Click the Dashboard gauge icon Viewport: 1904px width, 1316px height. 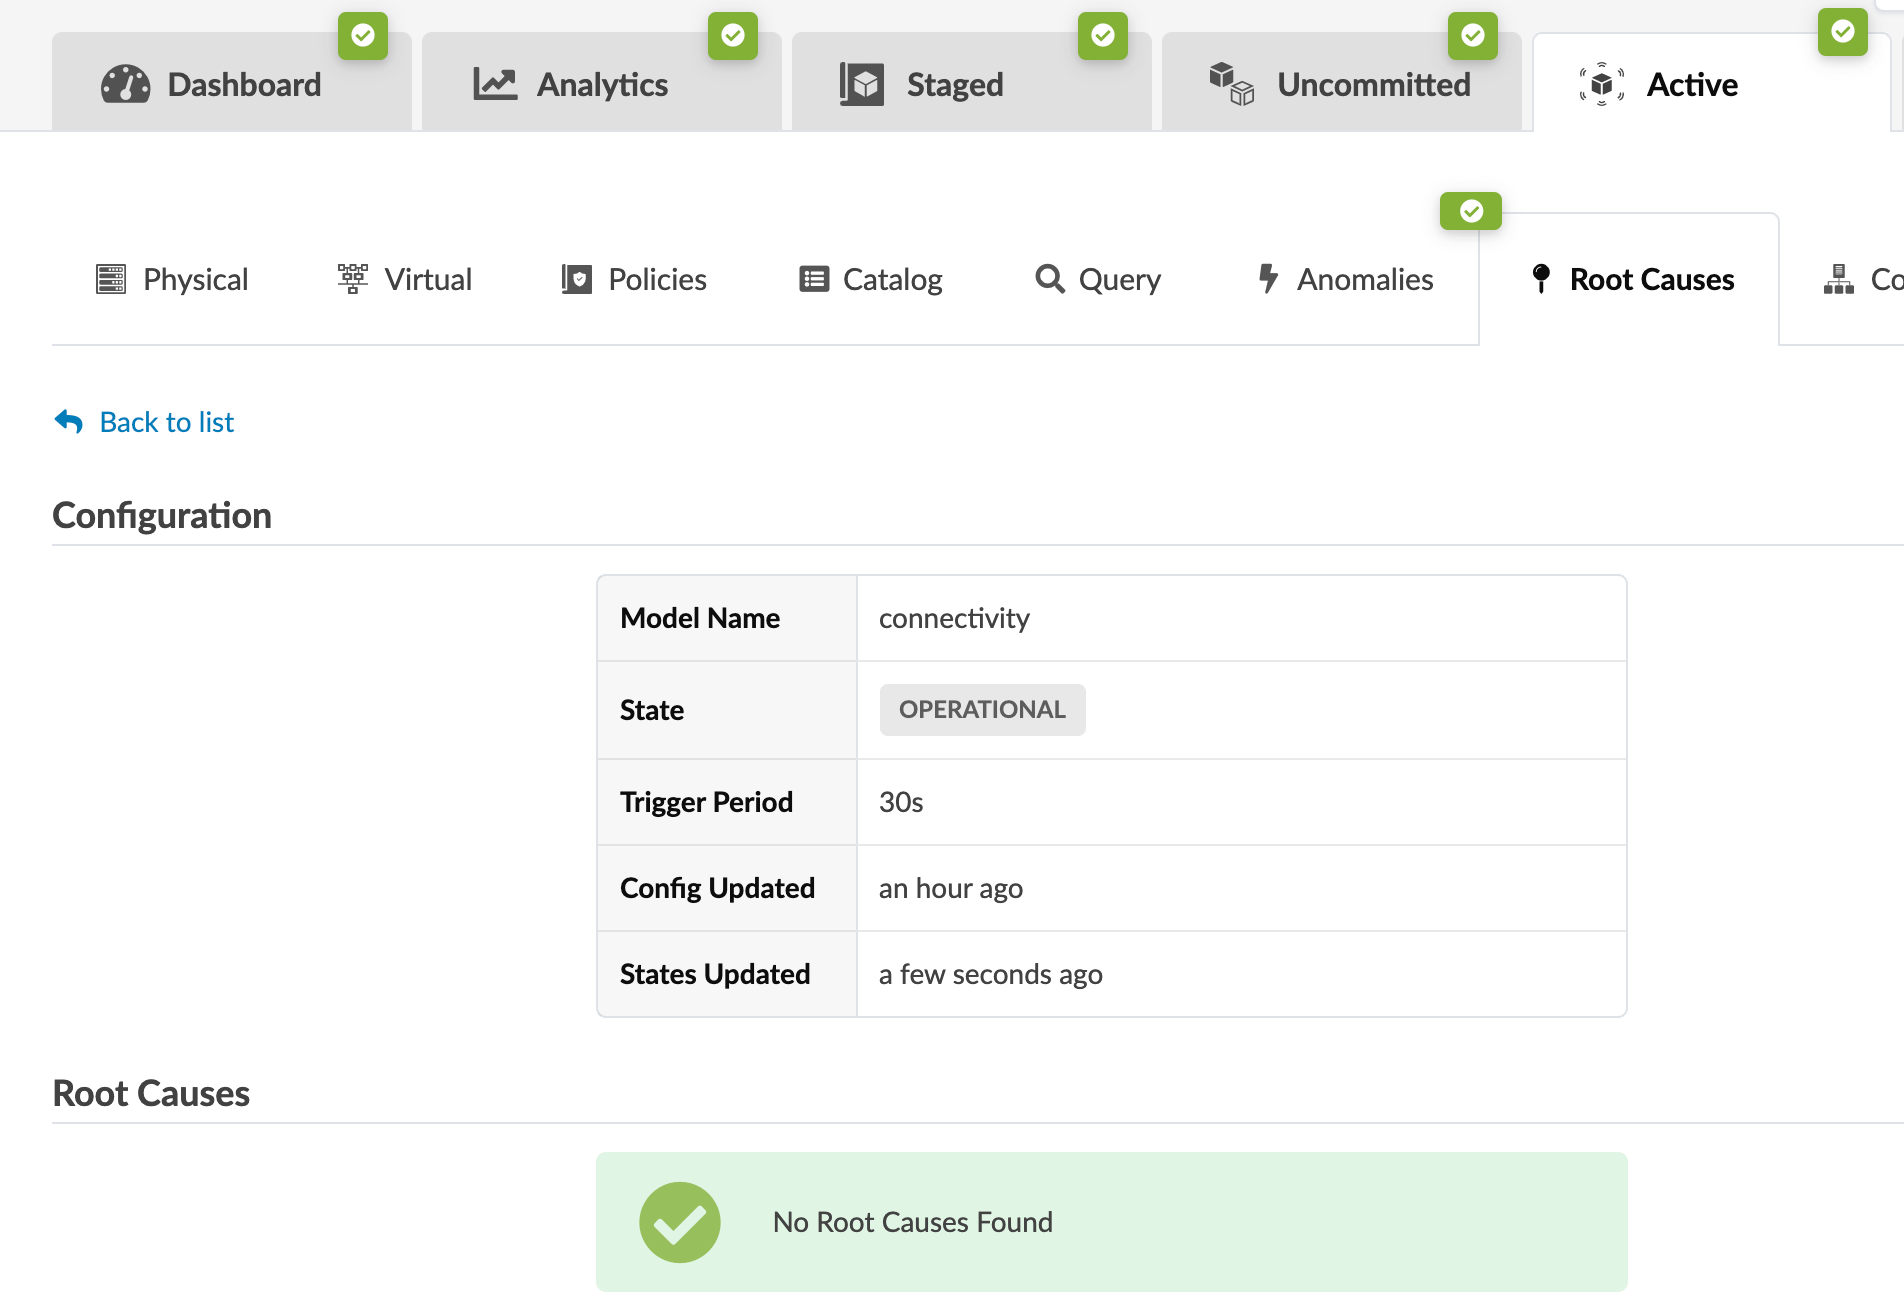click(x=126, y=85)
